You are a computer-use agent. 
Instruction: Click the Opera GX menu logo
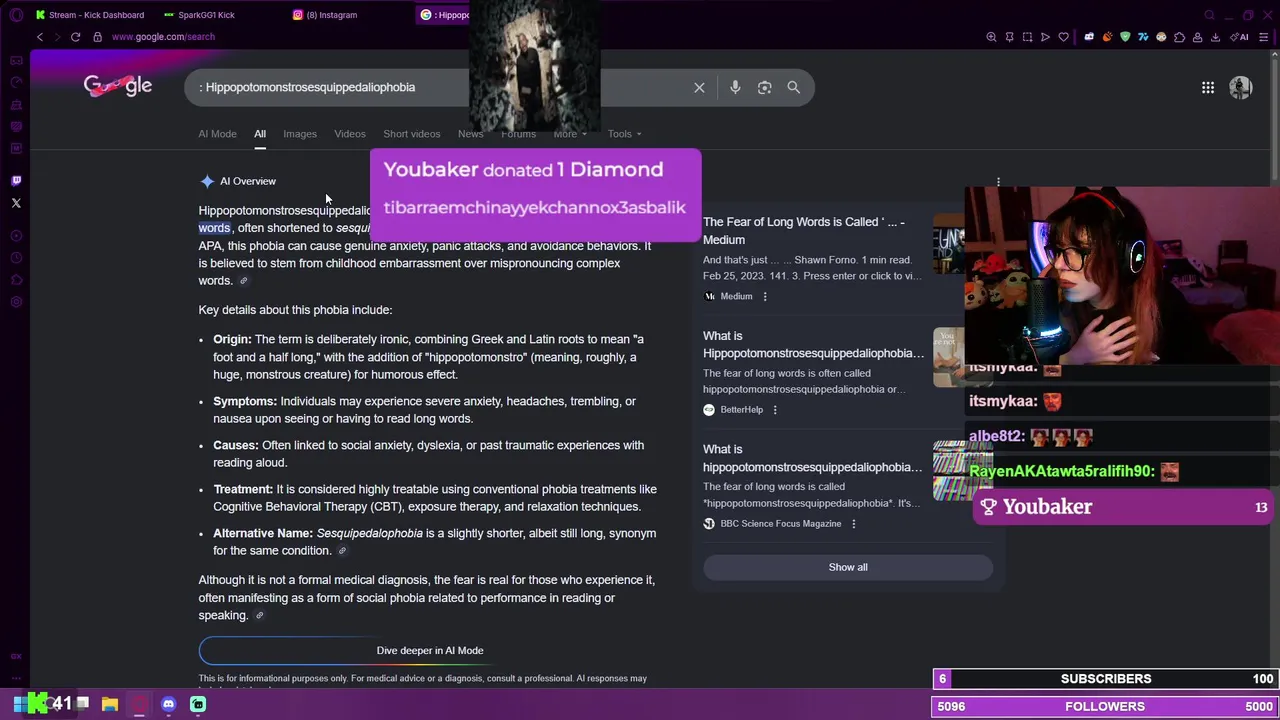(x=16, y=15)
